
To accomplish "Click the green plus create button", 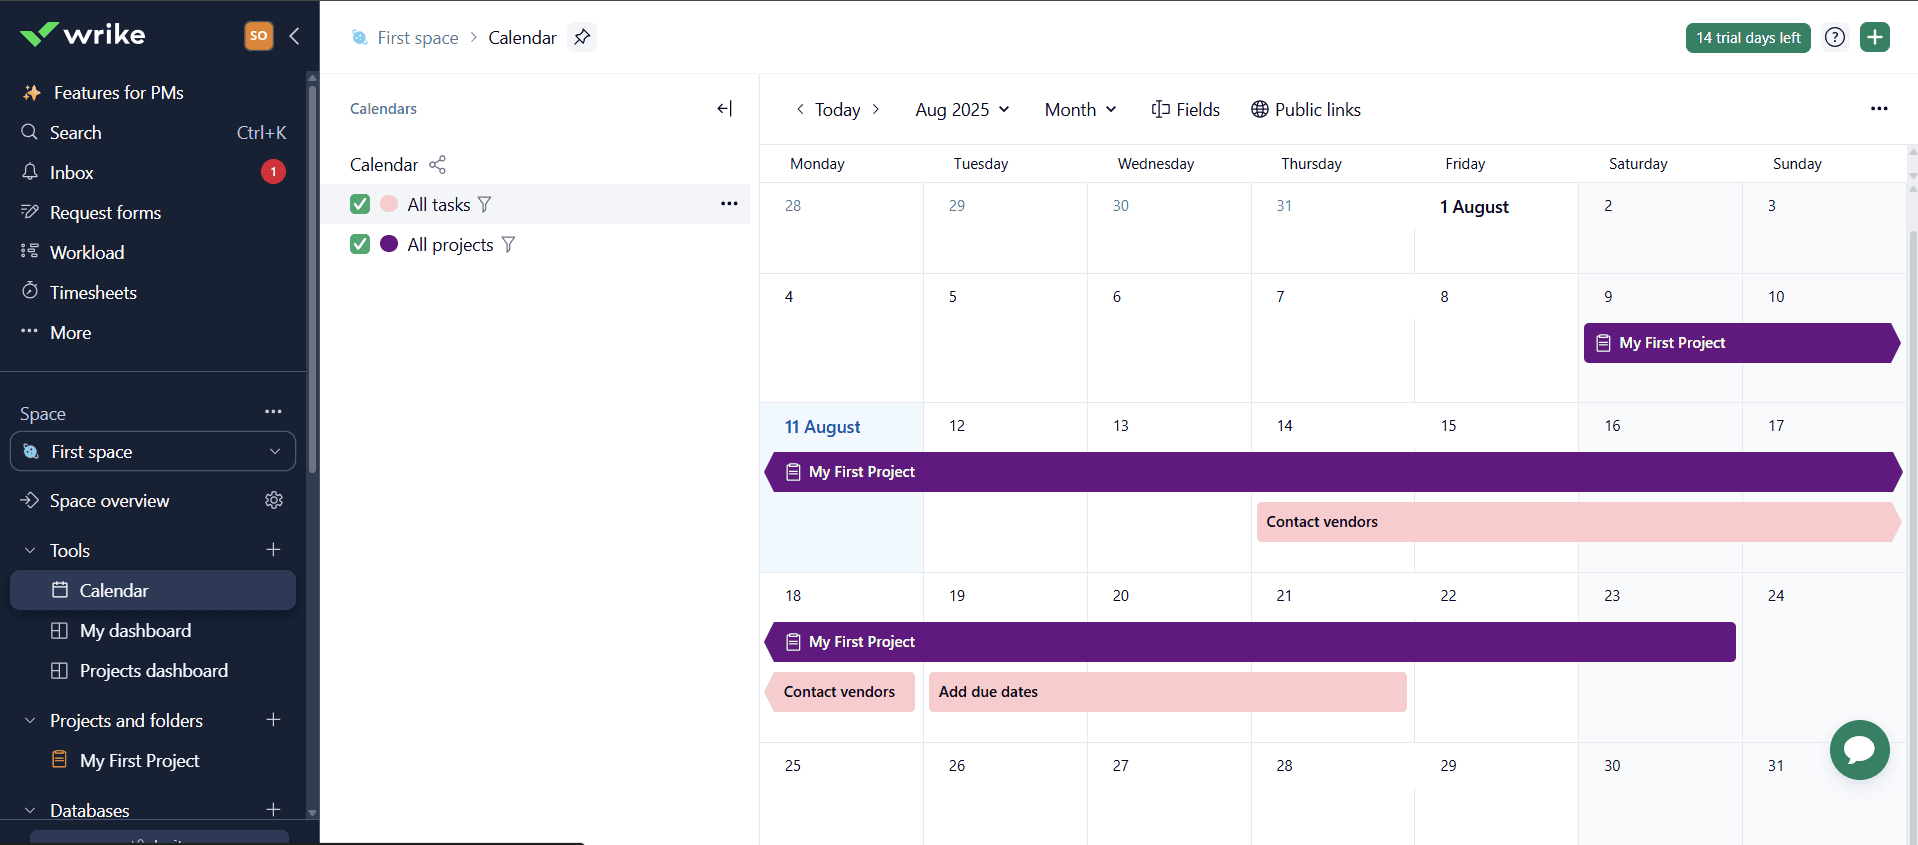I will click(1874, 37).
